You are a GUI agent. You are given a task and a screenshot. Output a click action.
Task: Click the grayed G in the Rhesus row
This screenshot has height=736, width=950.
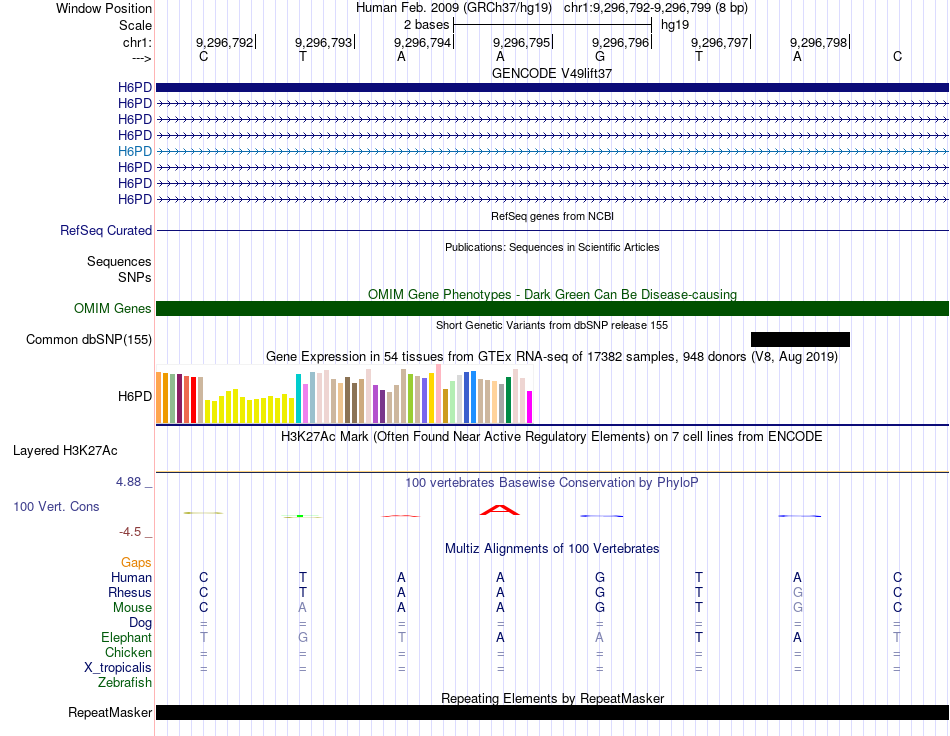click(798, 592)
